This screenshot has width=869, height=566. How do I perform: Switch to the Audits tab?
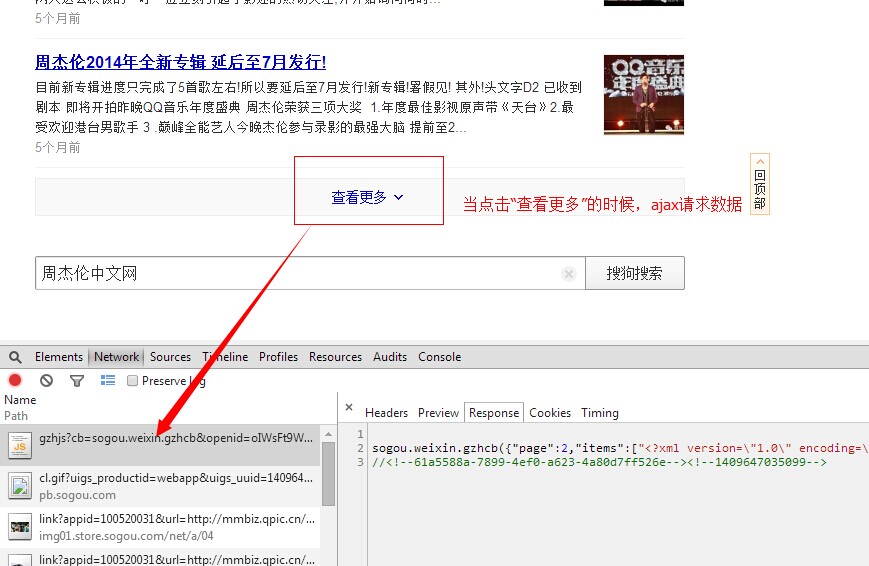pyautogui.click(x=390, y=357)
